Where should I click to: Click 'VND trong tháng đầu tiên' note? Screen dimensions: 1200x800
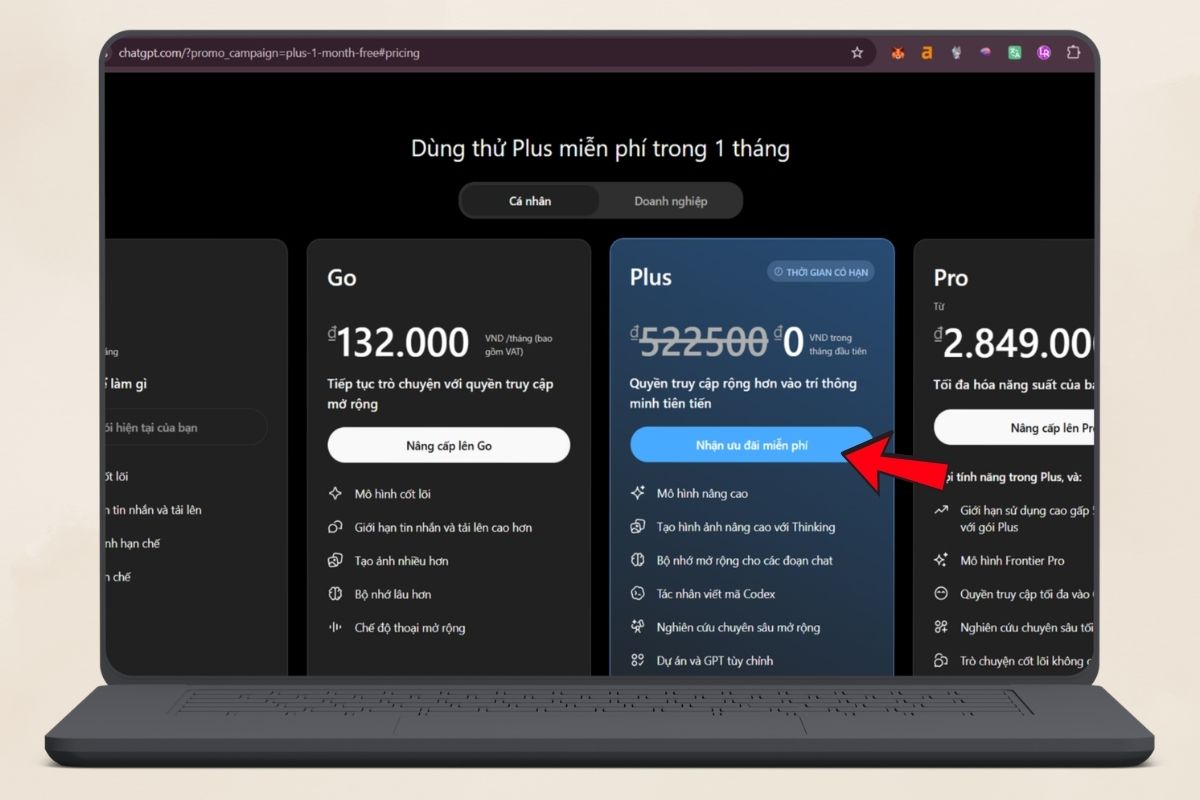click(838, 344)
